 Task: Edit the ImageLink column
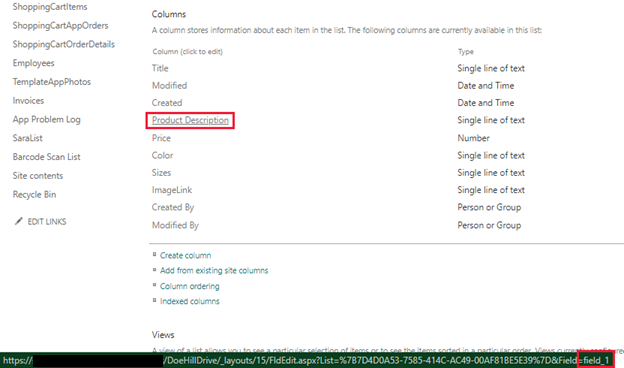tap(172, 190)
